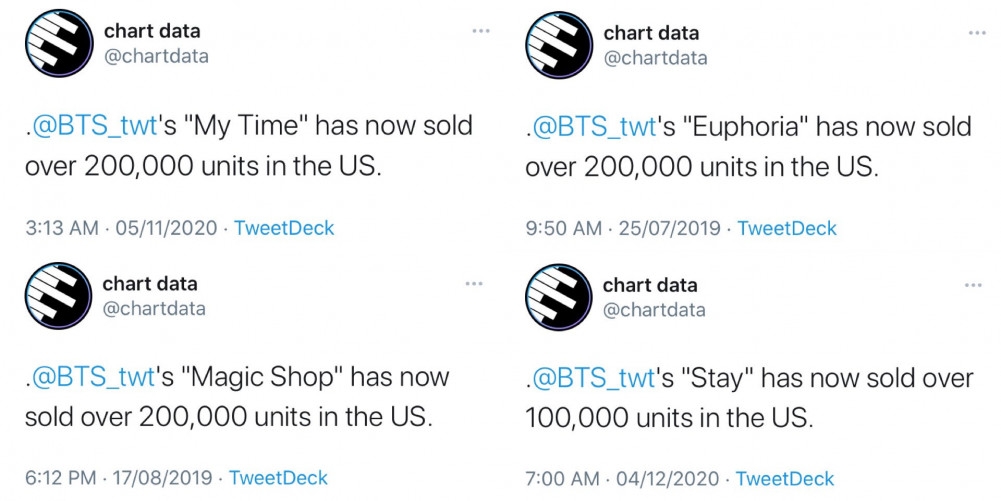Open @BTS_twt mention in Euphoria tweet
The height and width of the screenshot is (501, 1001).
(x=594, y=127)
